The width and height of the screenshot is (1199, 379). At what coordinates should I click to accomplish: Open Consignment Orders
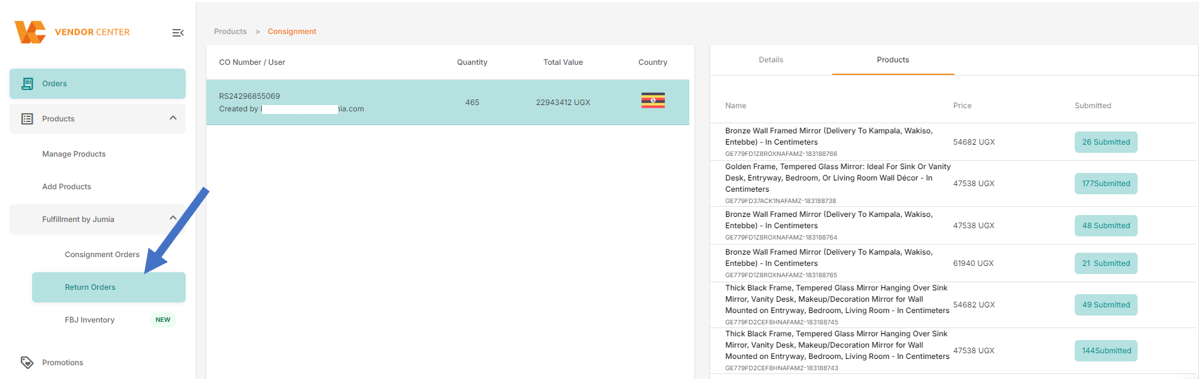[102, 254]
